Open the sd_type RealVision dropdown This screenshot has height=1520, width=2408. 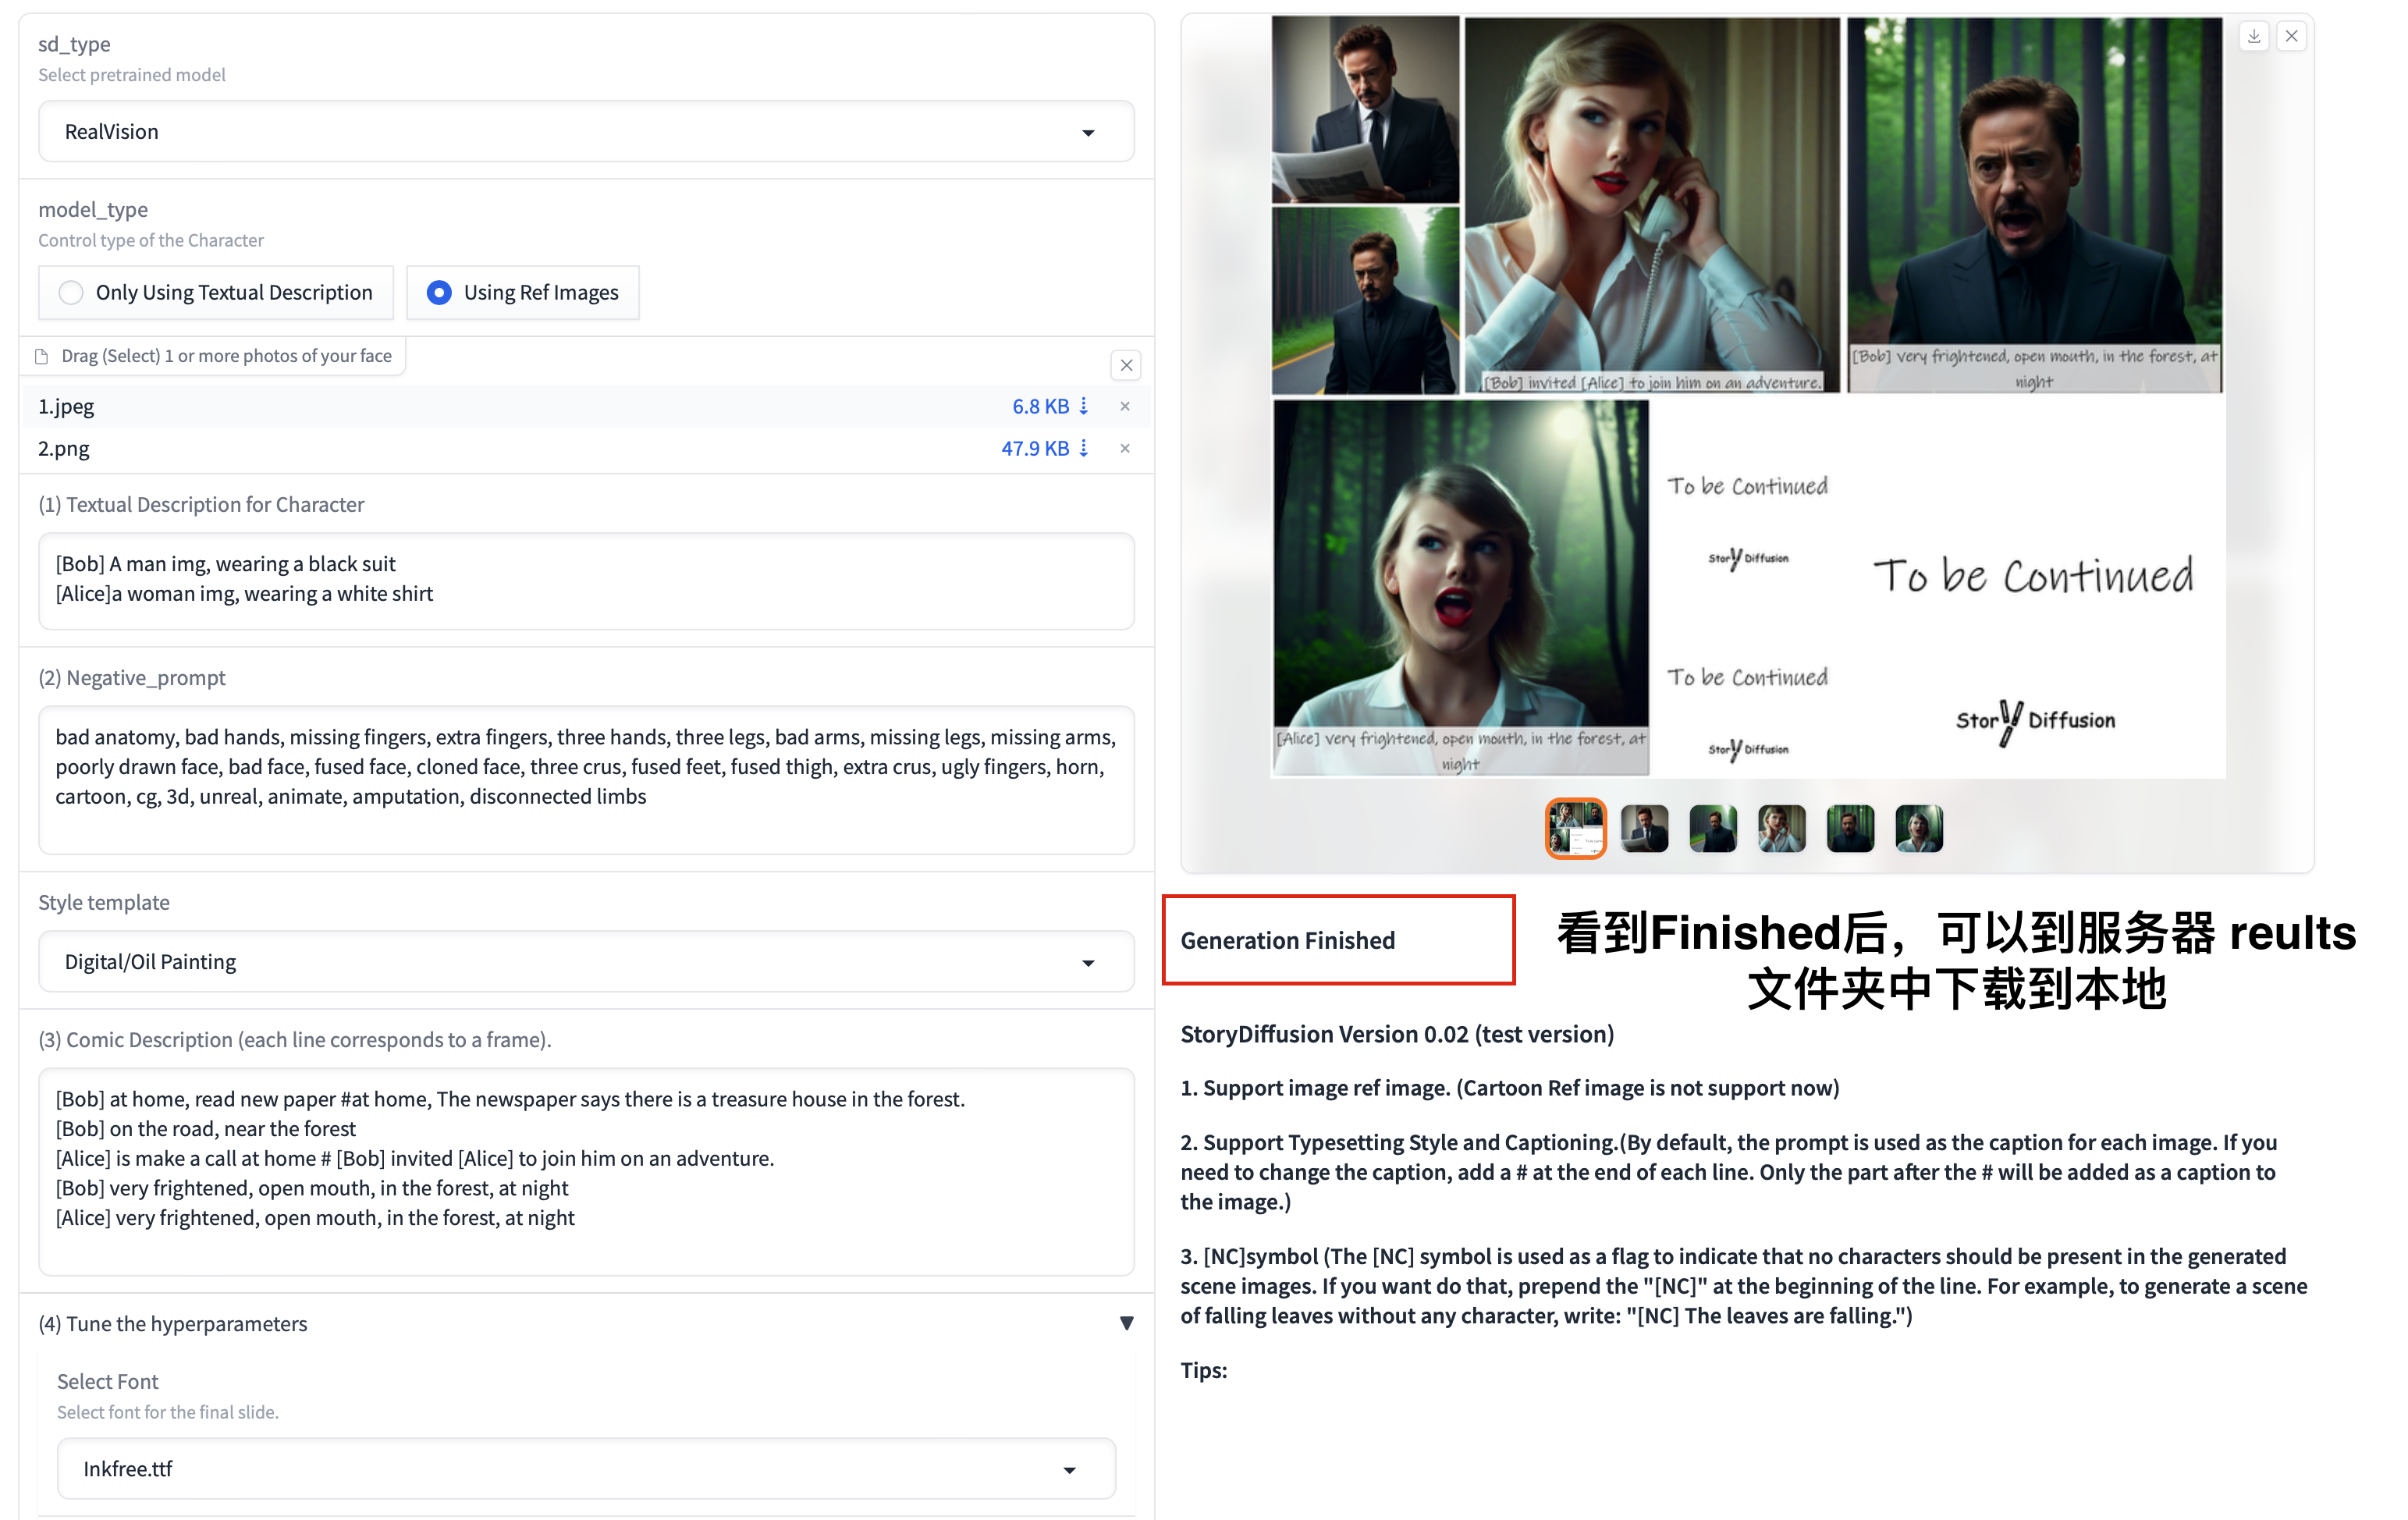coord(586,131)
